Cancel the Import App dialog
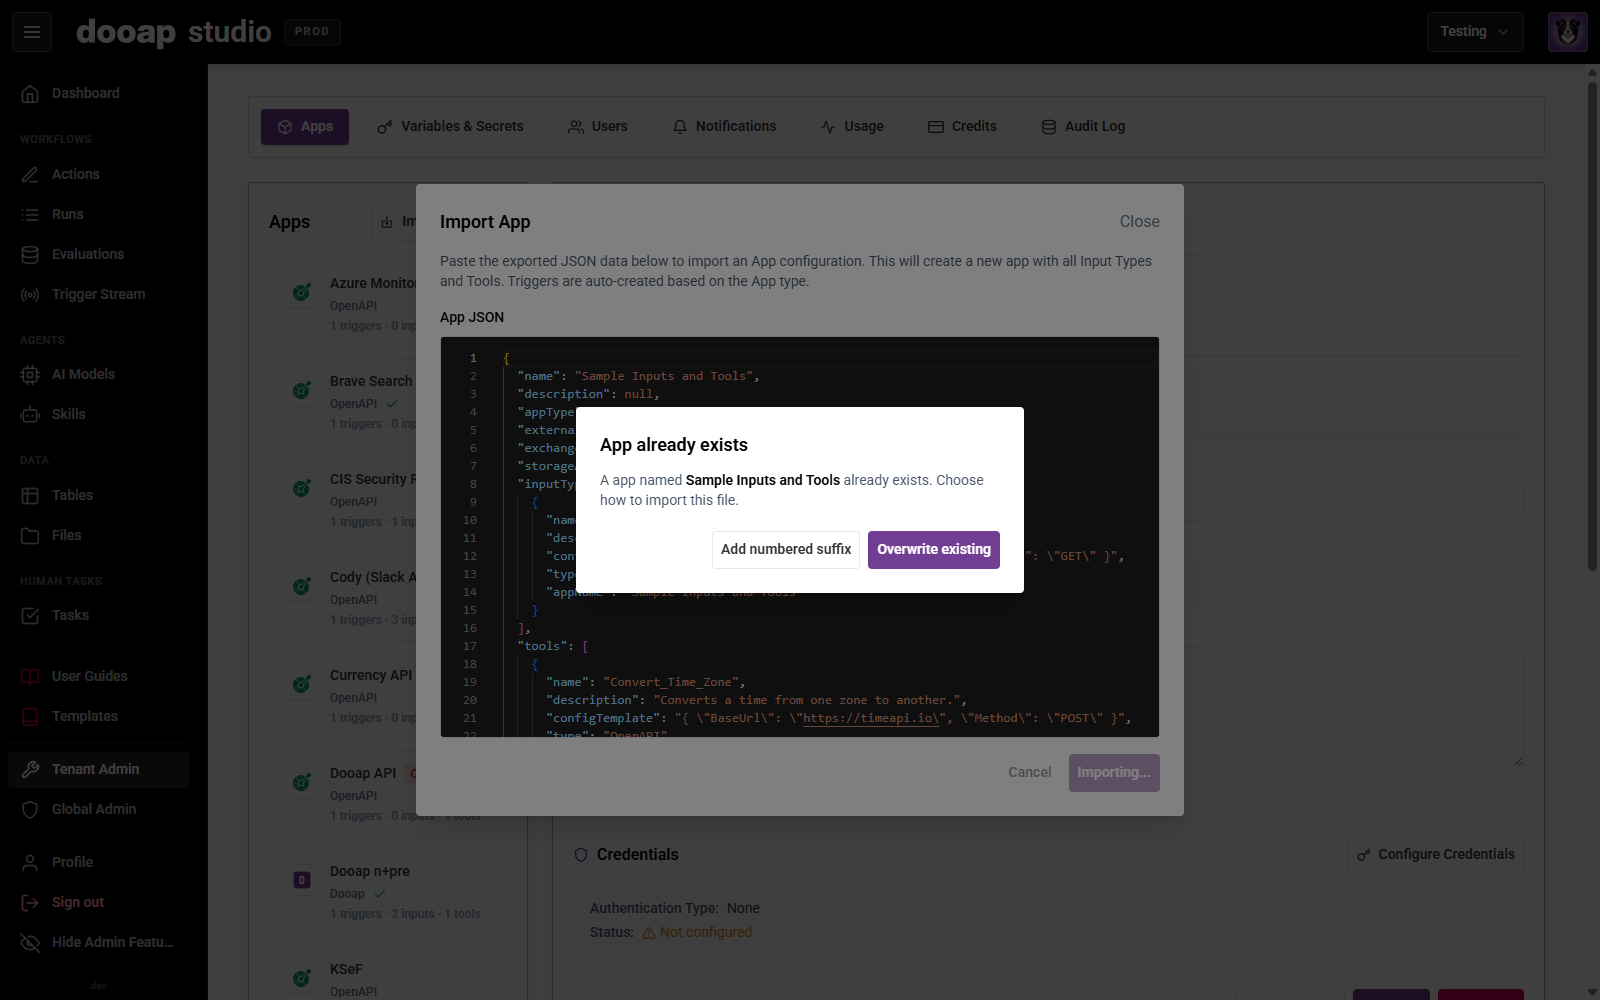The image size is (1600, 1000). (1029, 773)
